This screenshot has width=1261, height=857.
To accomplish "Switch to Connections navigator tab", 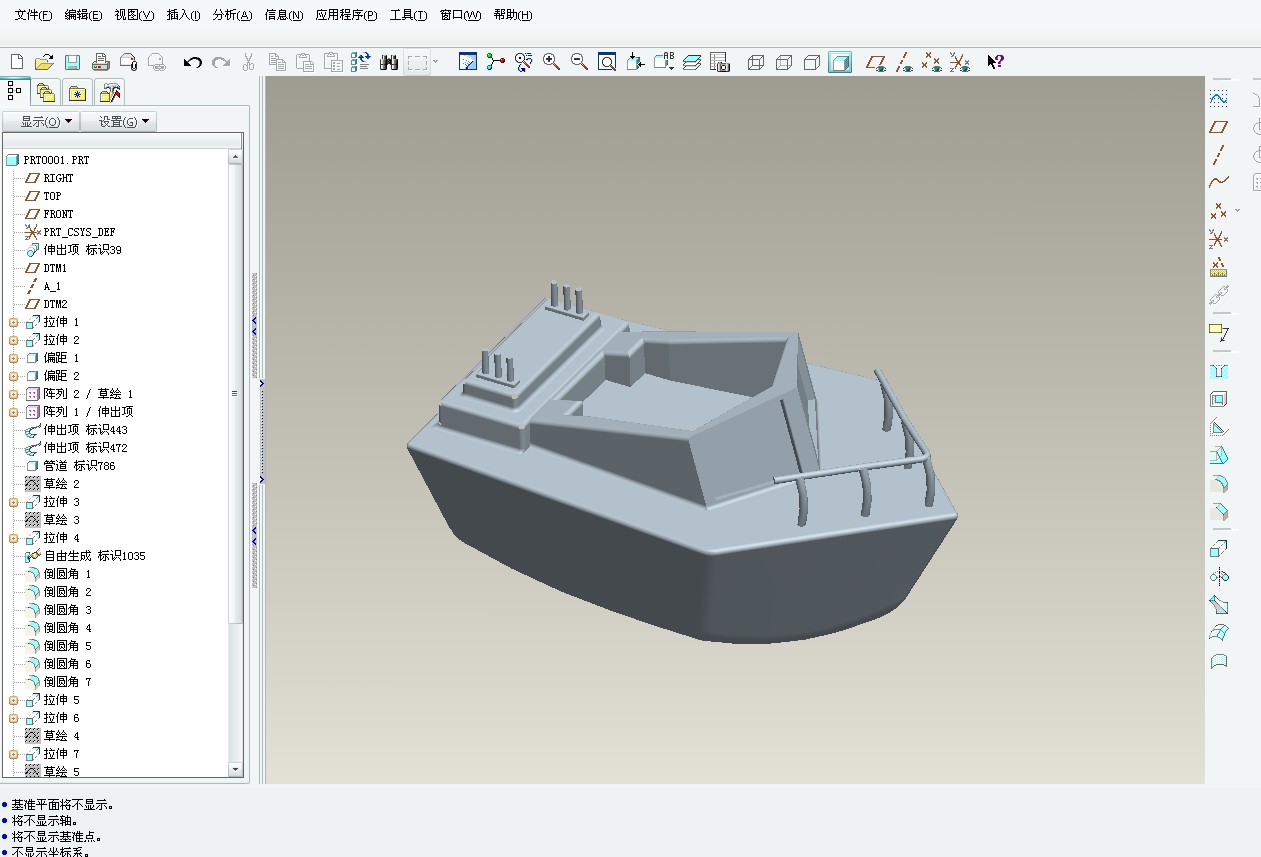I will 110,92.
